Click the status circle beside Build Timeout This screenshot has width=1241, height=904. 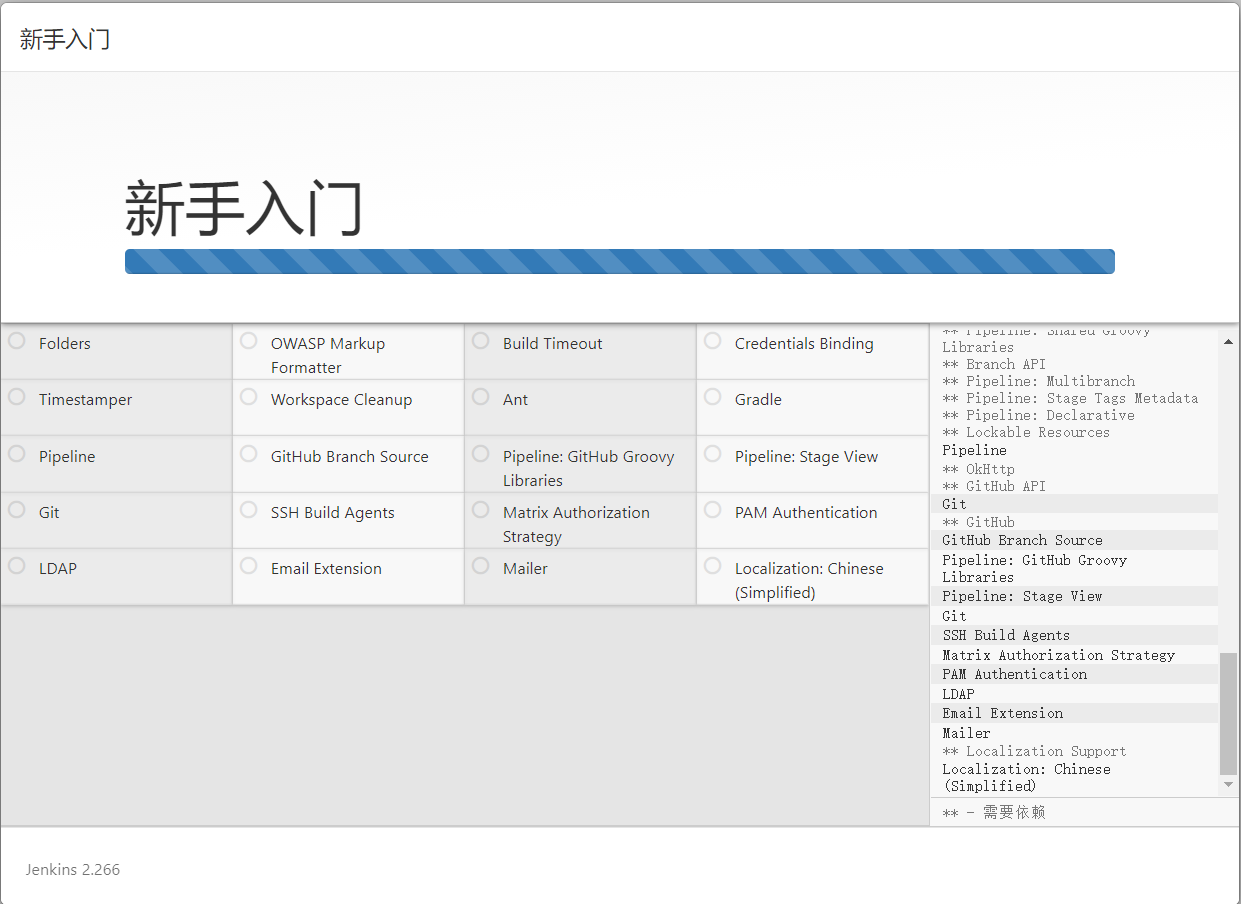pos(481,341)
